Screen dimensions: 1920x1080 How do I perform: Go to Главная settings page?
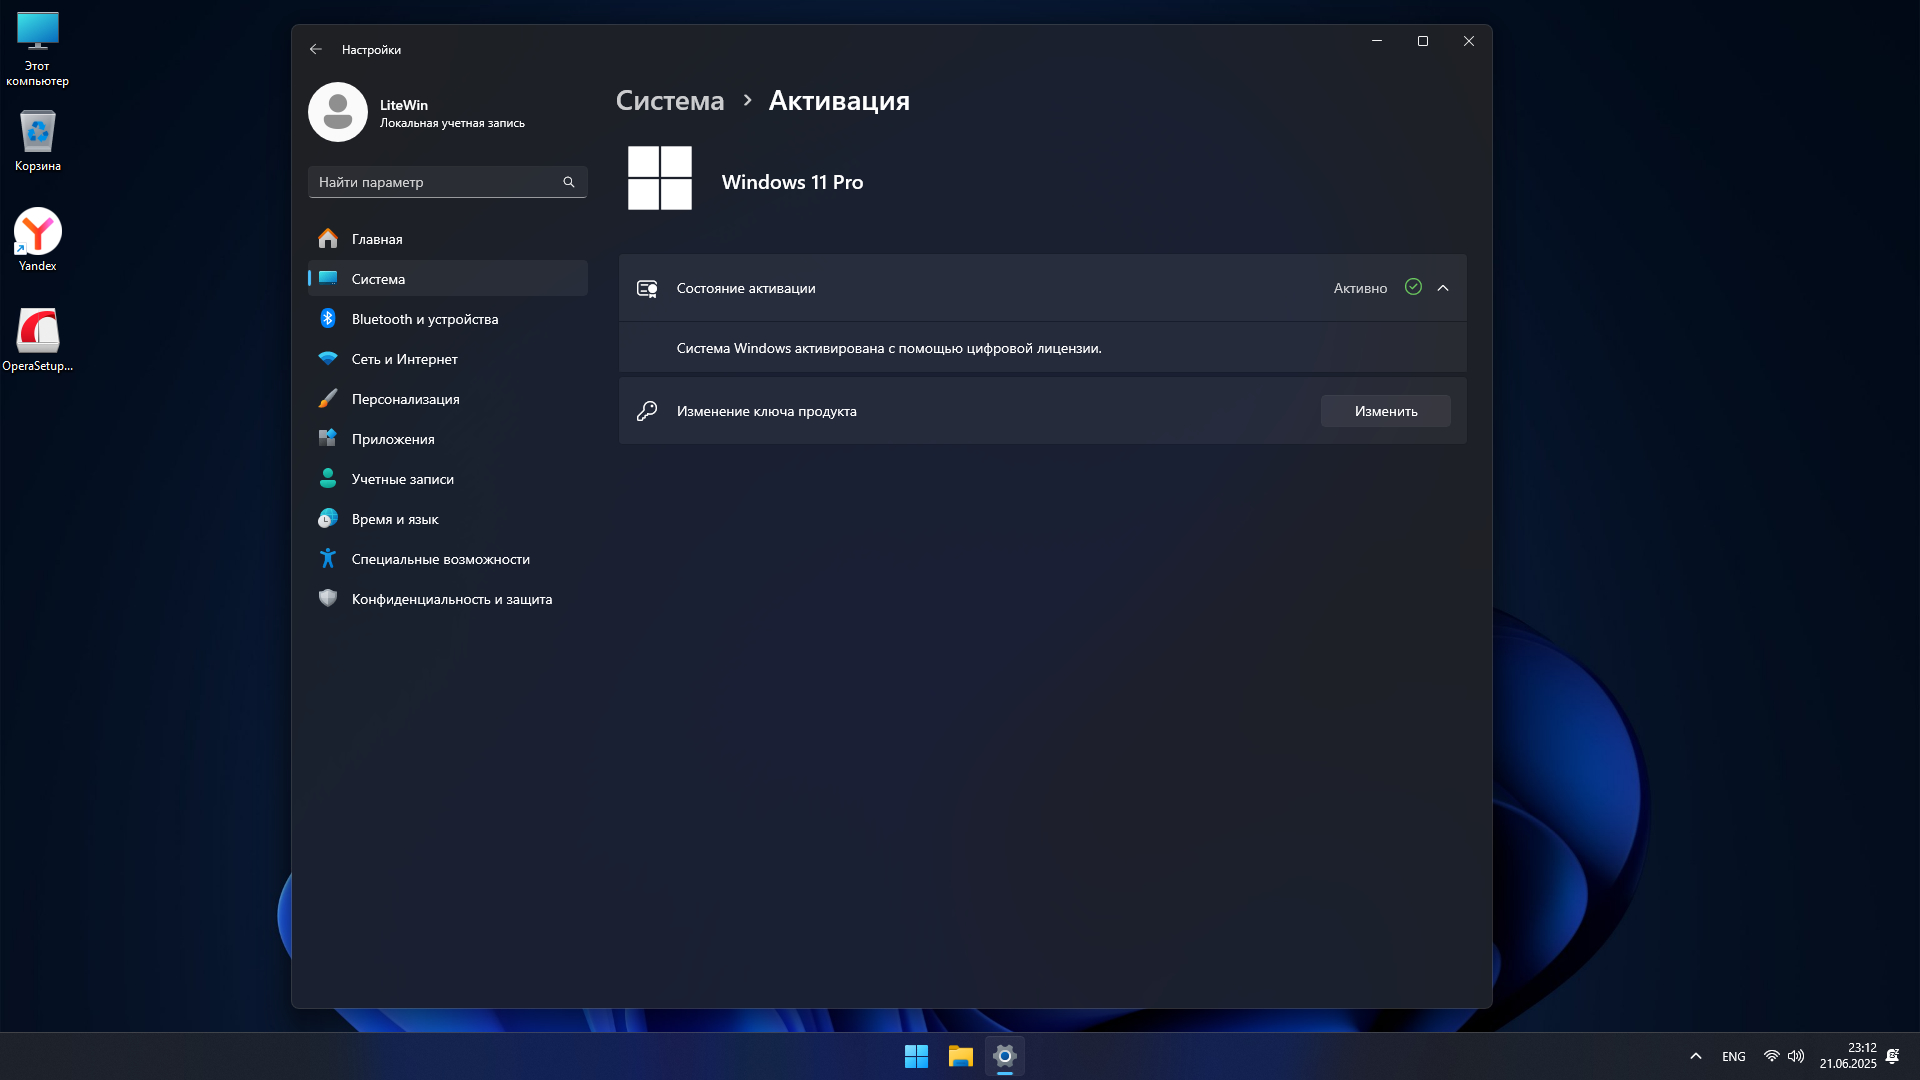coord(376,239)
